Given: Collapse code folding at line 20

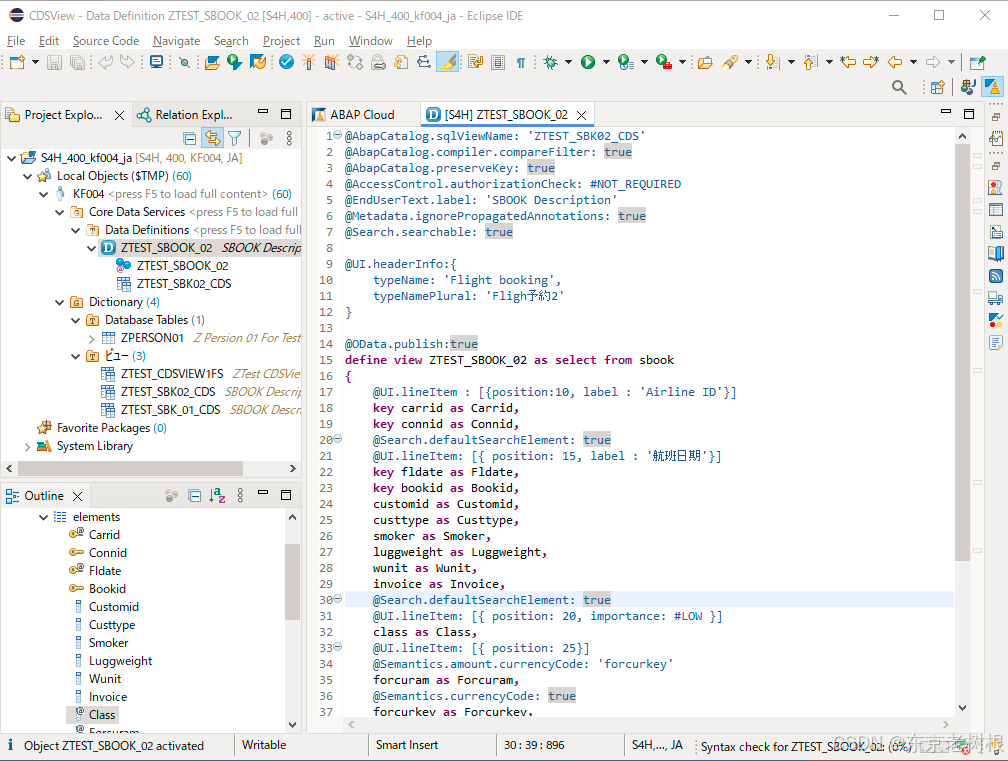Looking at the screenshot, I should tap(338, 439).
